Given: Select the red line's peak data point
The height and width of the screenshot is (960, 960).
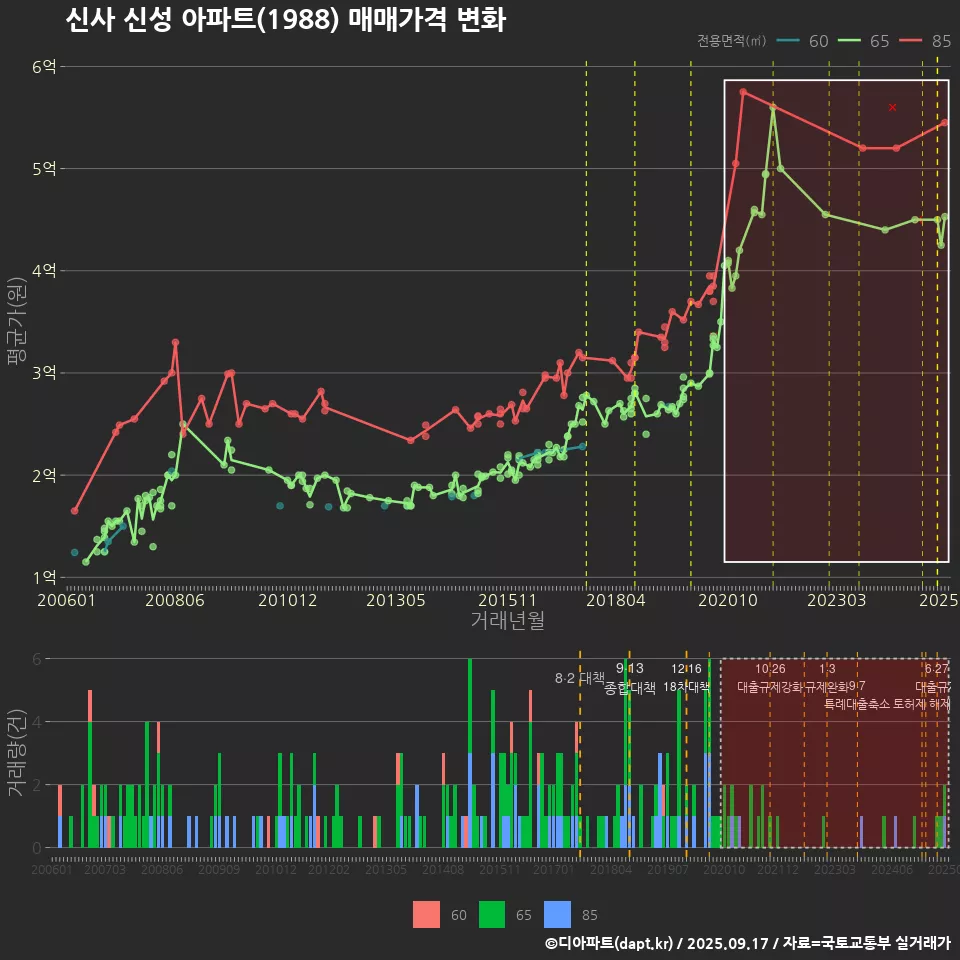Looking at the screenshot, I should coord(743,92).
